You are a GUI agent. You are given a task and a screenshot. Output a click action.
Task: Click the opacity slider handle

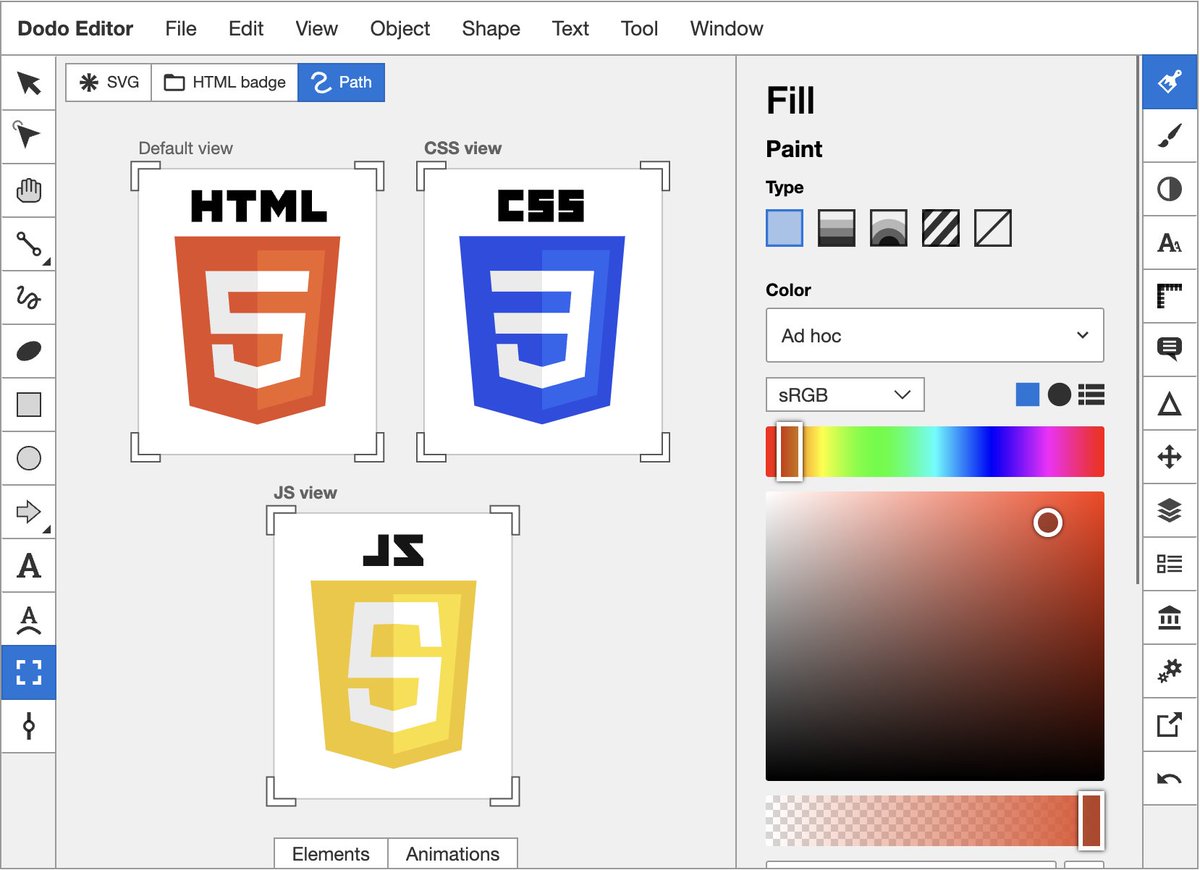pyautogui.click(x=1091, y=821)
